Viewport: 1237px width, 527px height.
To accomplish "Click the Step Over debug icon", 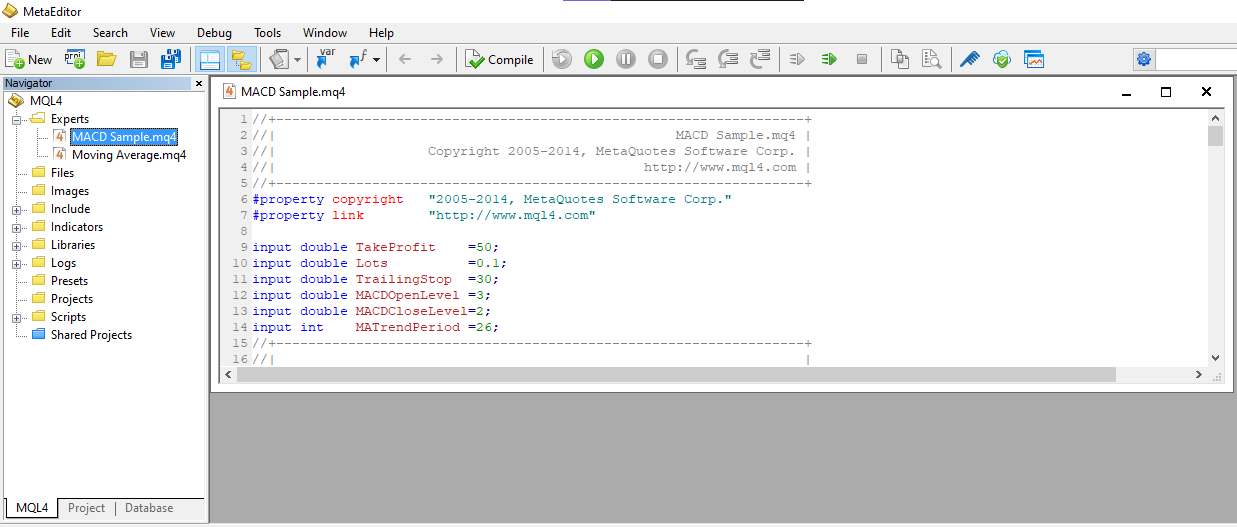I will coord(728,59).
